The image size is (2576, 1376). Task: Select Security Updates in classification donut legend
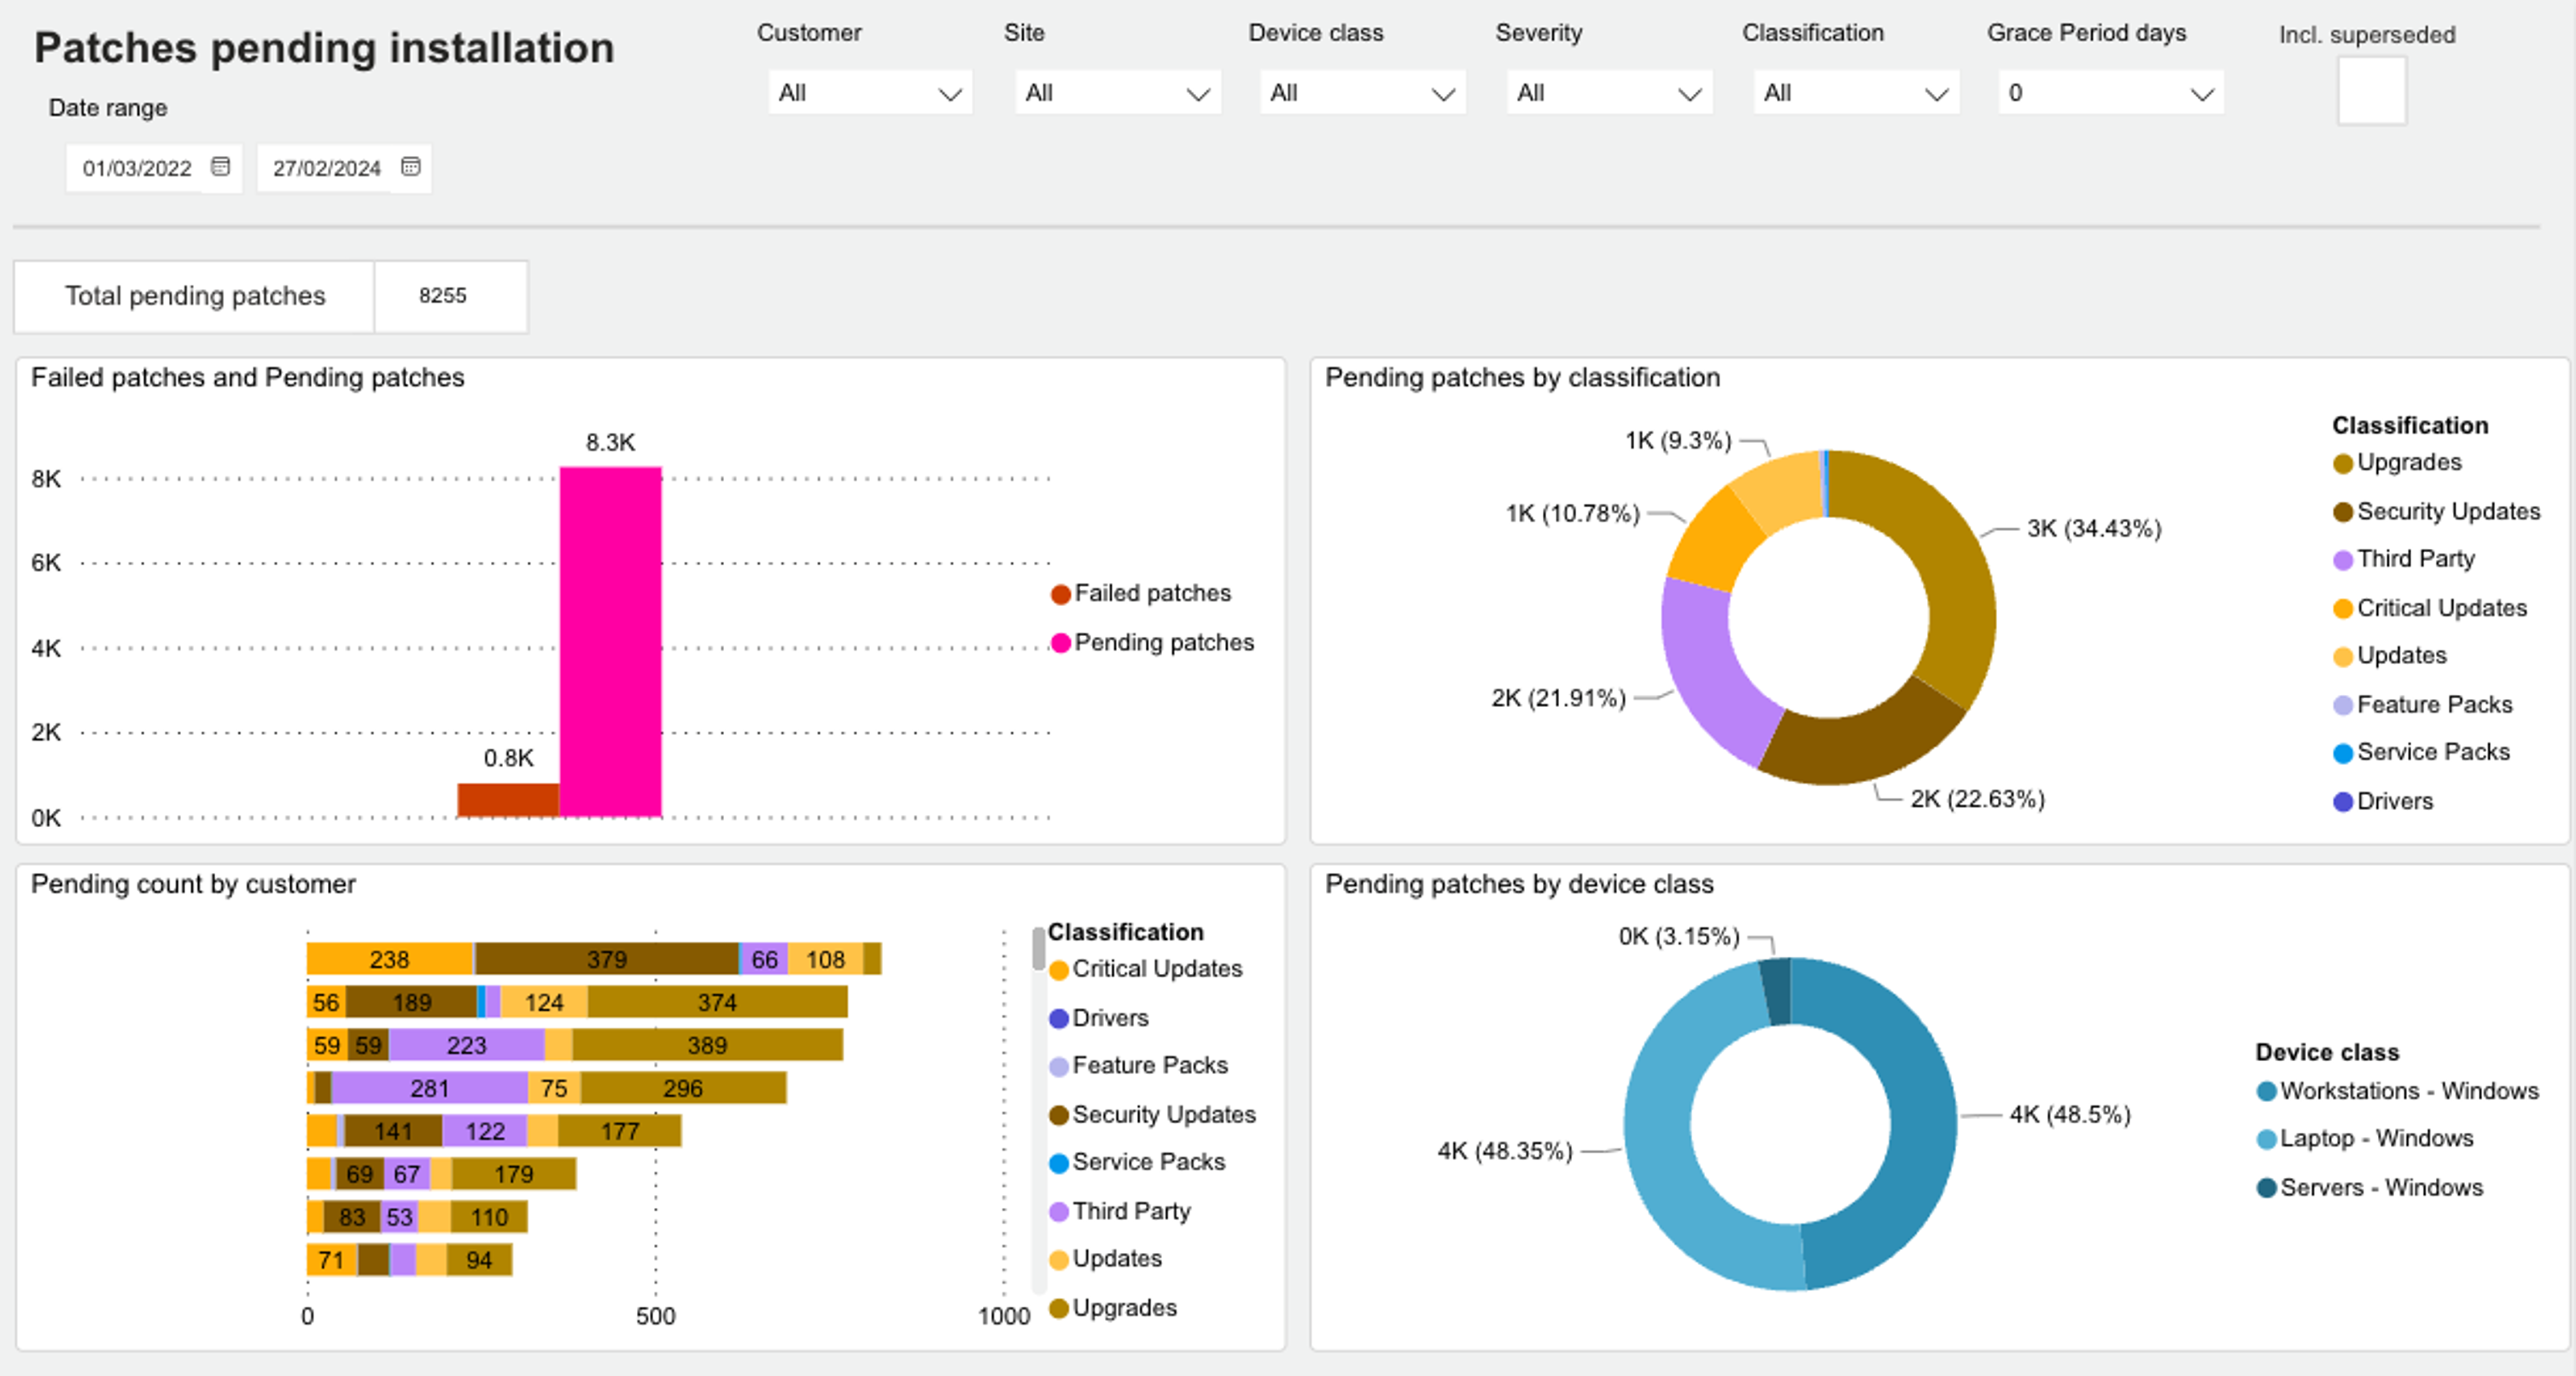(2447, 511)
